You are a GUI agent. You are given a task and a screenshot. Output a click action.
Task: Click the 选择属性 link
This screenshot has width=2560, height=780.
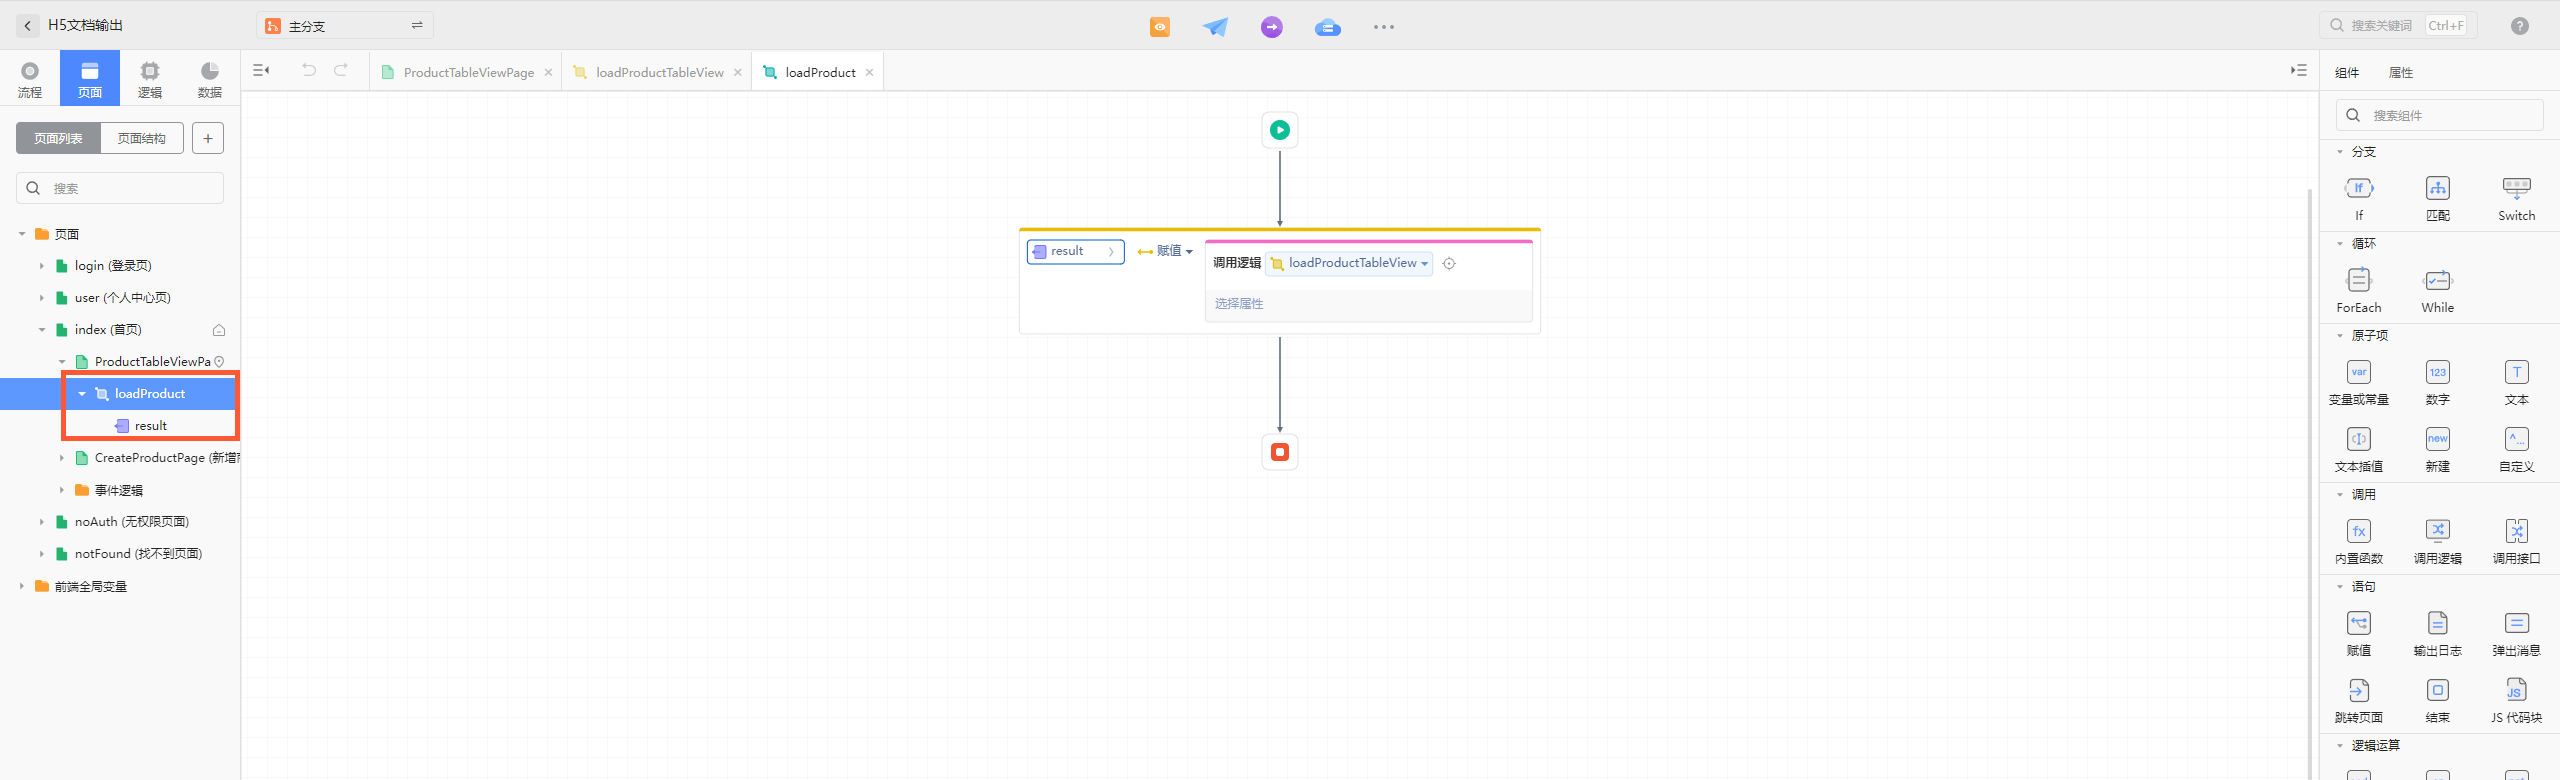pyautogui.click(x=1239, y=304)
